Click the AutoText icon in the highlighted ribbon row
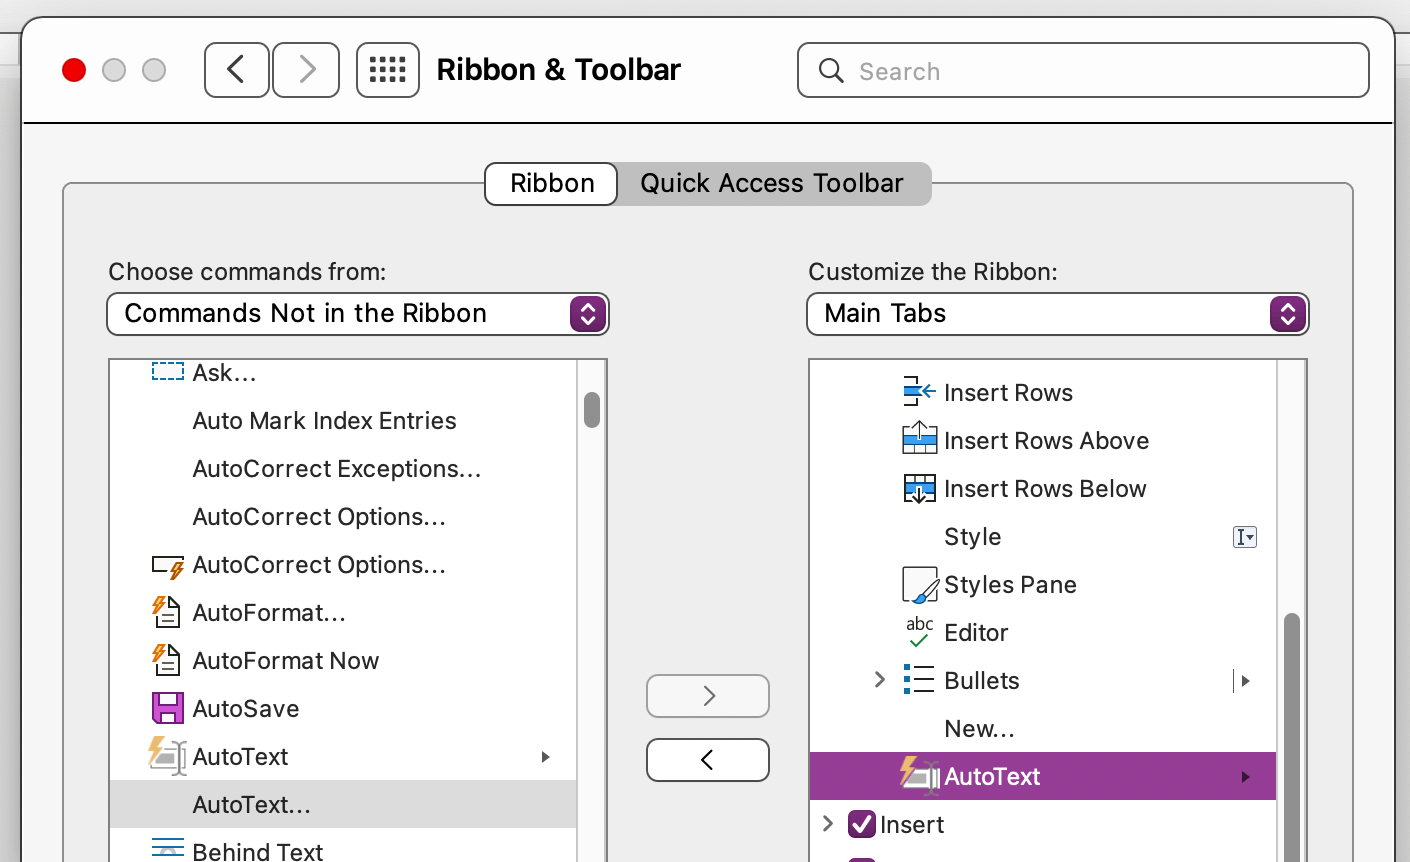The width and height of the screenshot is (1410, 862). [x=919, y=776]
